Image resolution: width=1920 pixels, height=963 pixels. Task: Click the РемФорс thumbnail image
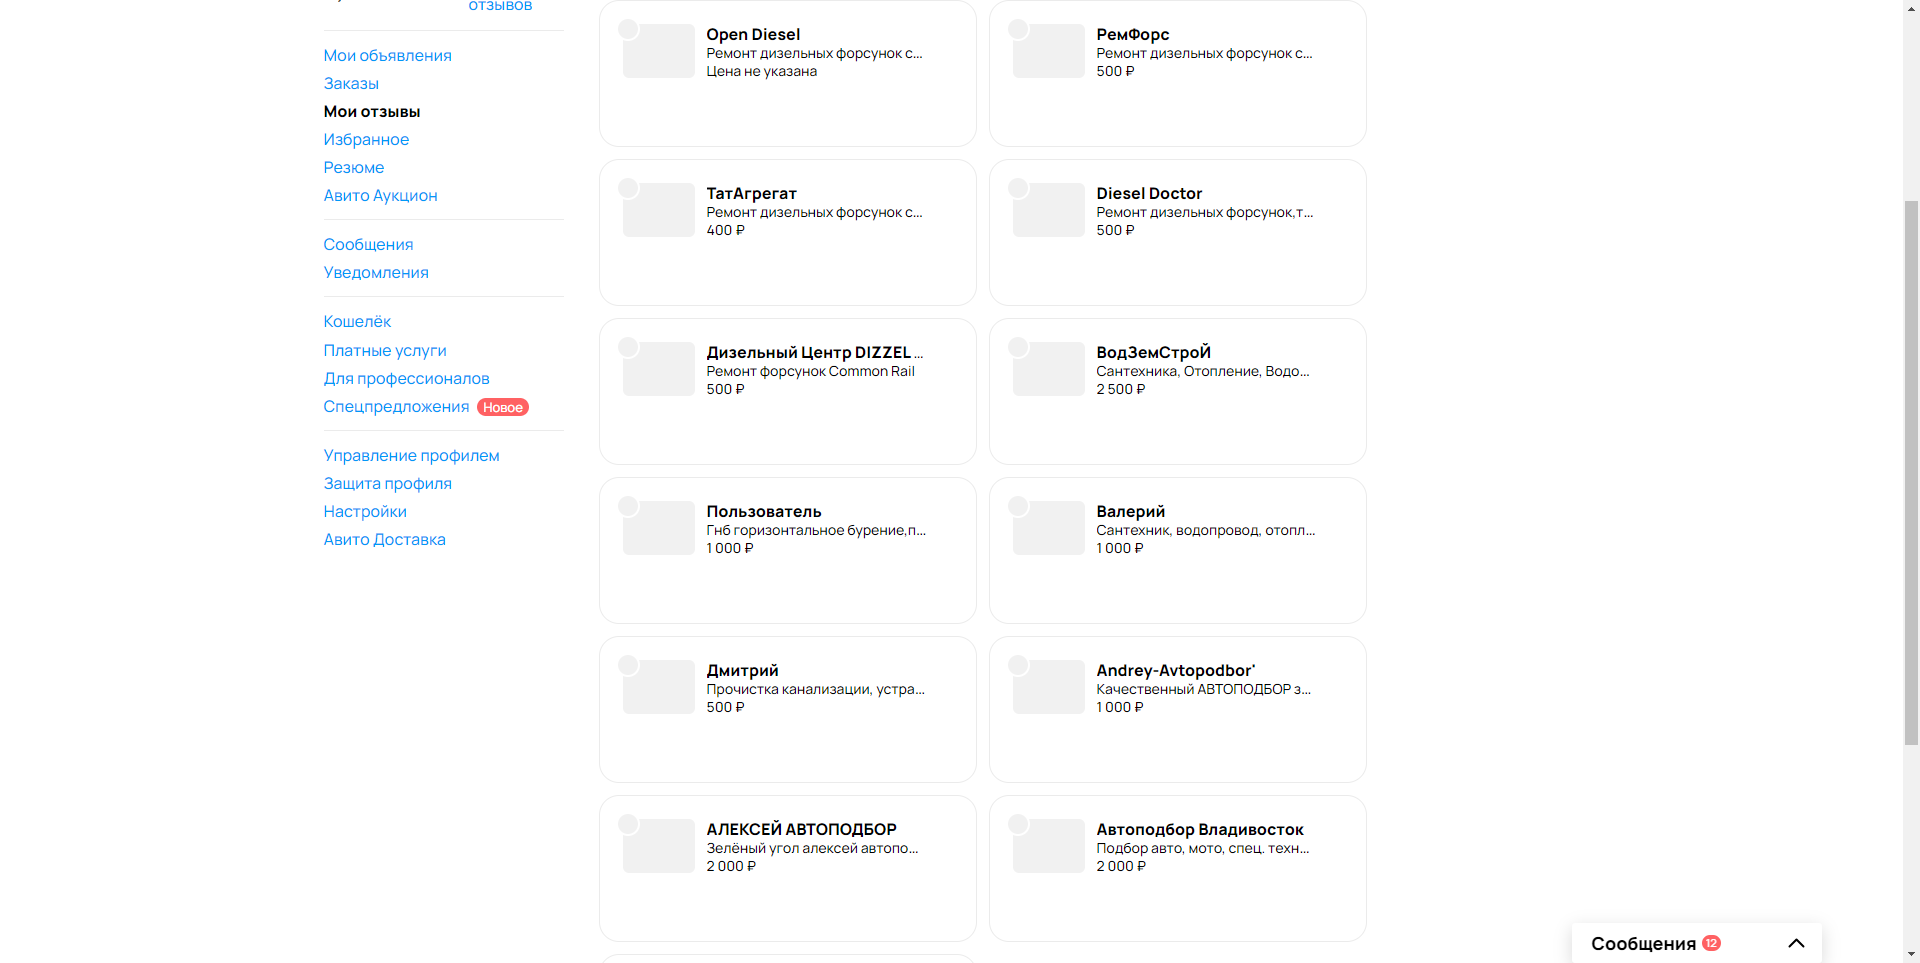click(x=1048, y=51)
